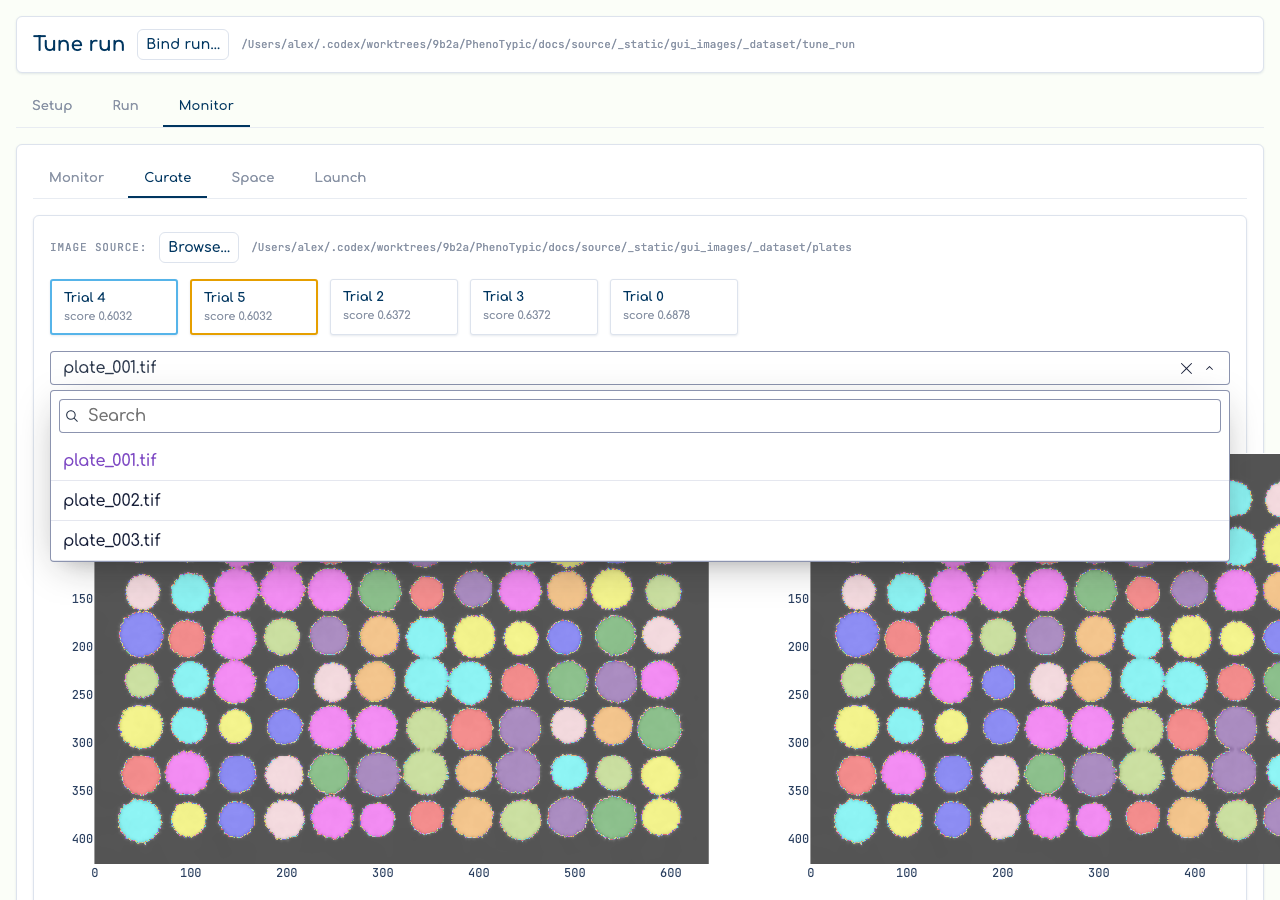Screen dimensions: 1280x900
Task: Click the IMAGE SOURCE label
Action: 98,247
